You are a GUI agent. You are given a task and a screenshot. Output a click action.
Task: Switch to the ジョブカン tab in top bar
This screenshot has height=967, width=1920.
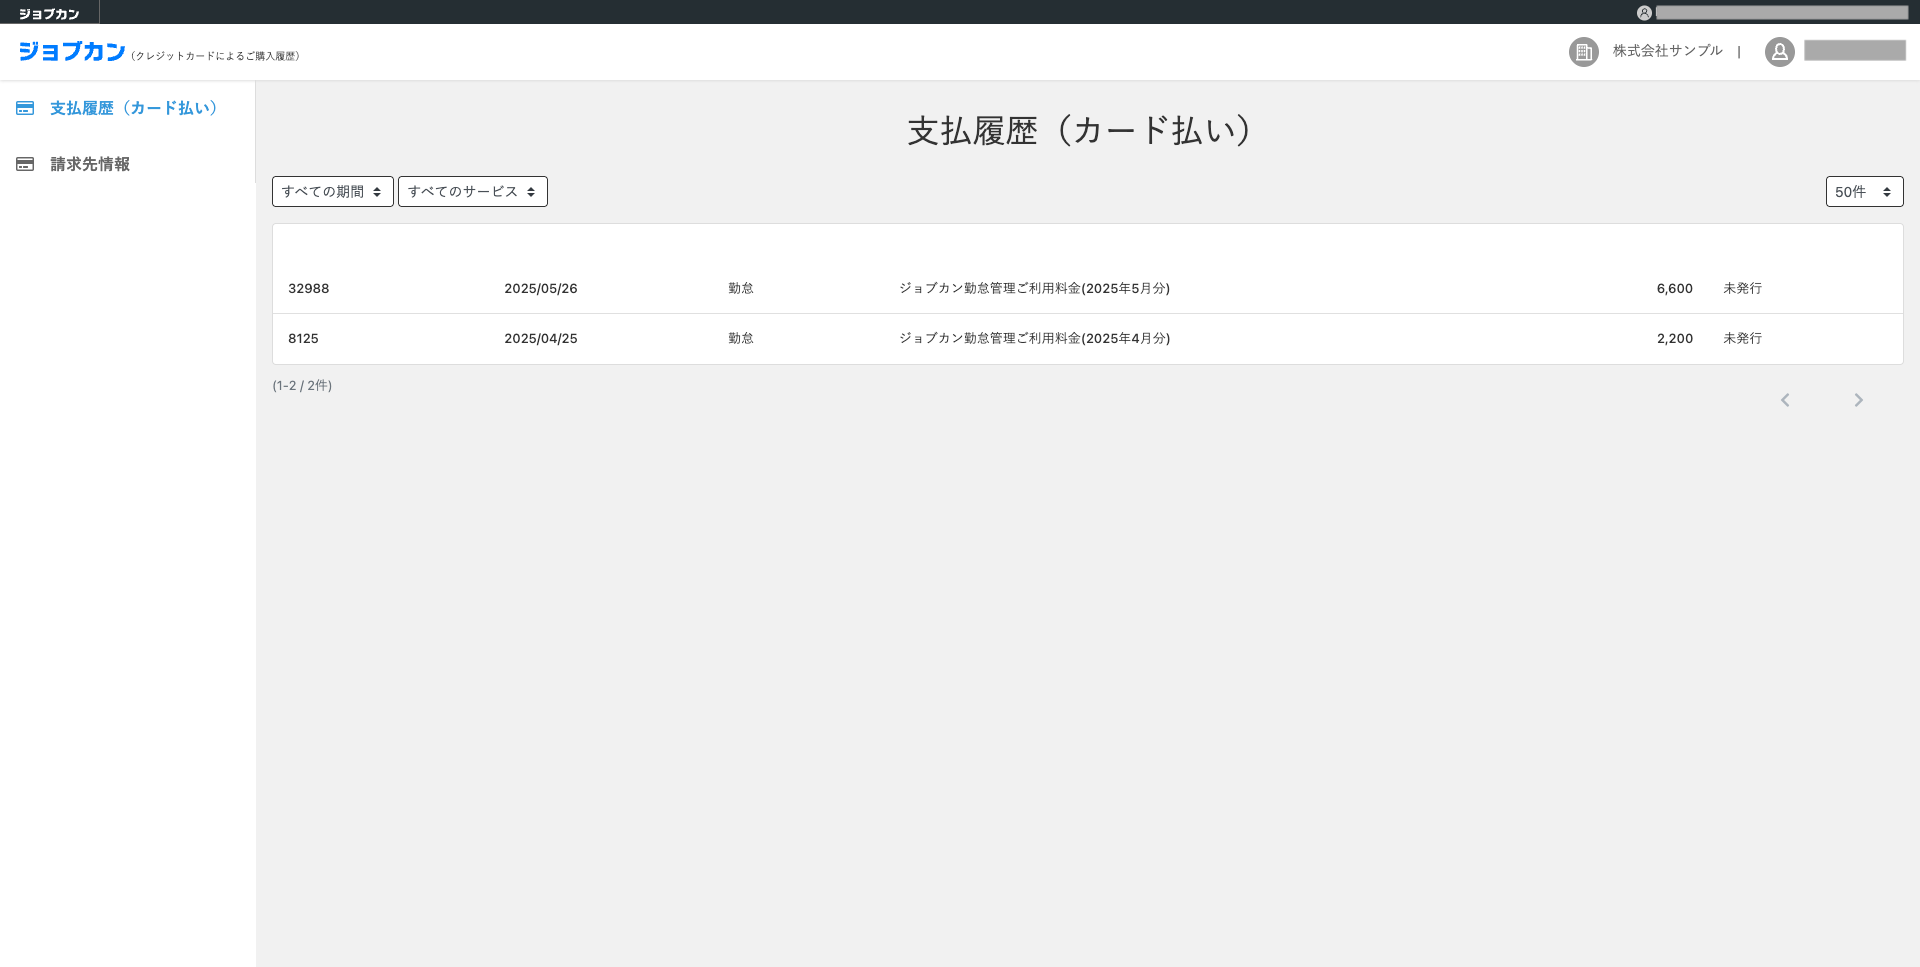click(49, 14)
